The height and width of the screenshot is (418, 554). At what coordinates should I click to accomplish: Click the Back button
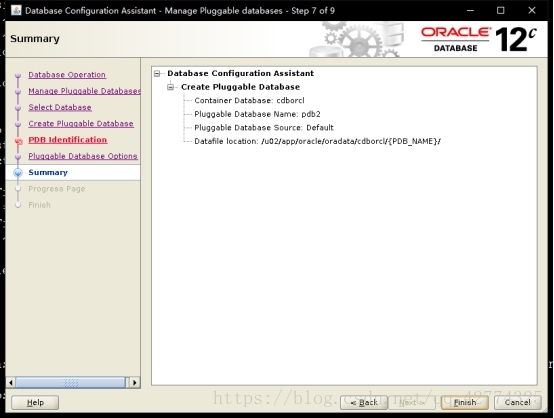click(364, 402)
